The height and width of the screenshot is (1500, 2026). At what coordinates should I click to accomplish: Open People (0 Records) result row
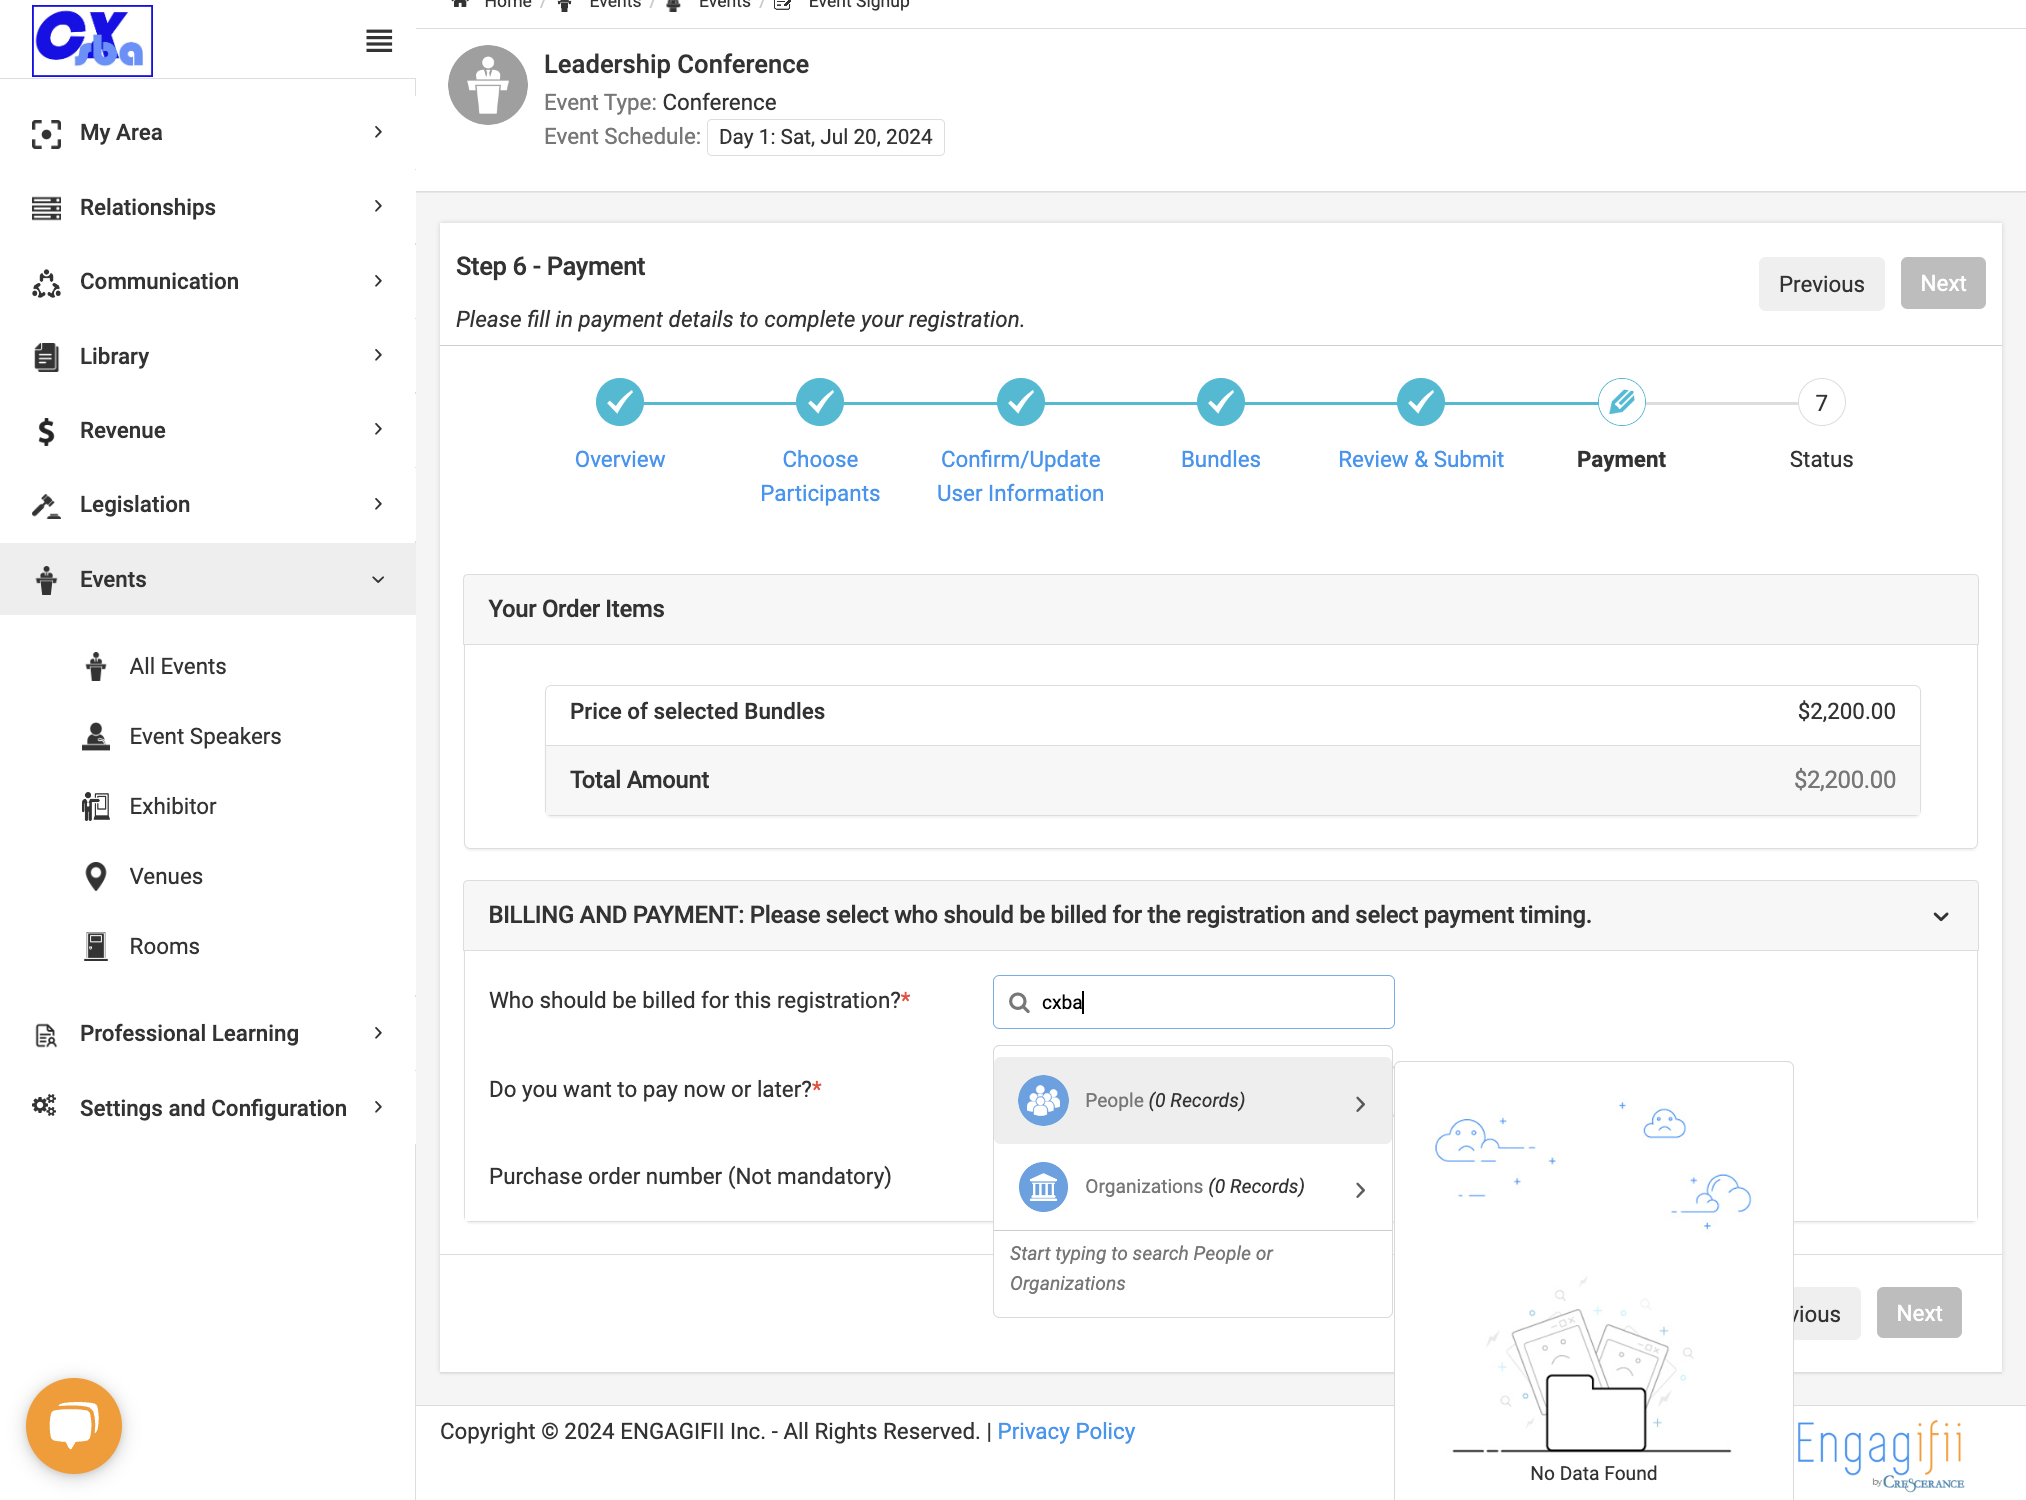pos(1192,1101)
